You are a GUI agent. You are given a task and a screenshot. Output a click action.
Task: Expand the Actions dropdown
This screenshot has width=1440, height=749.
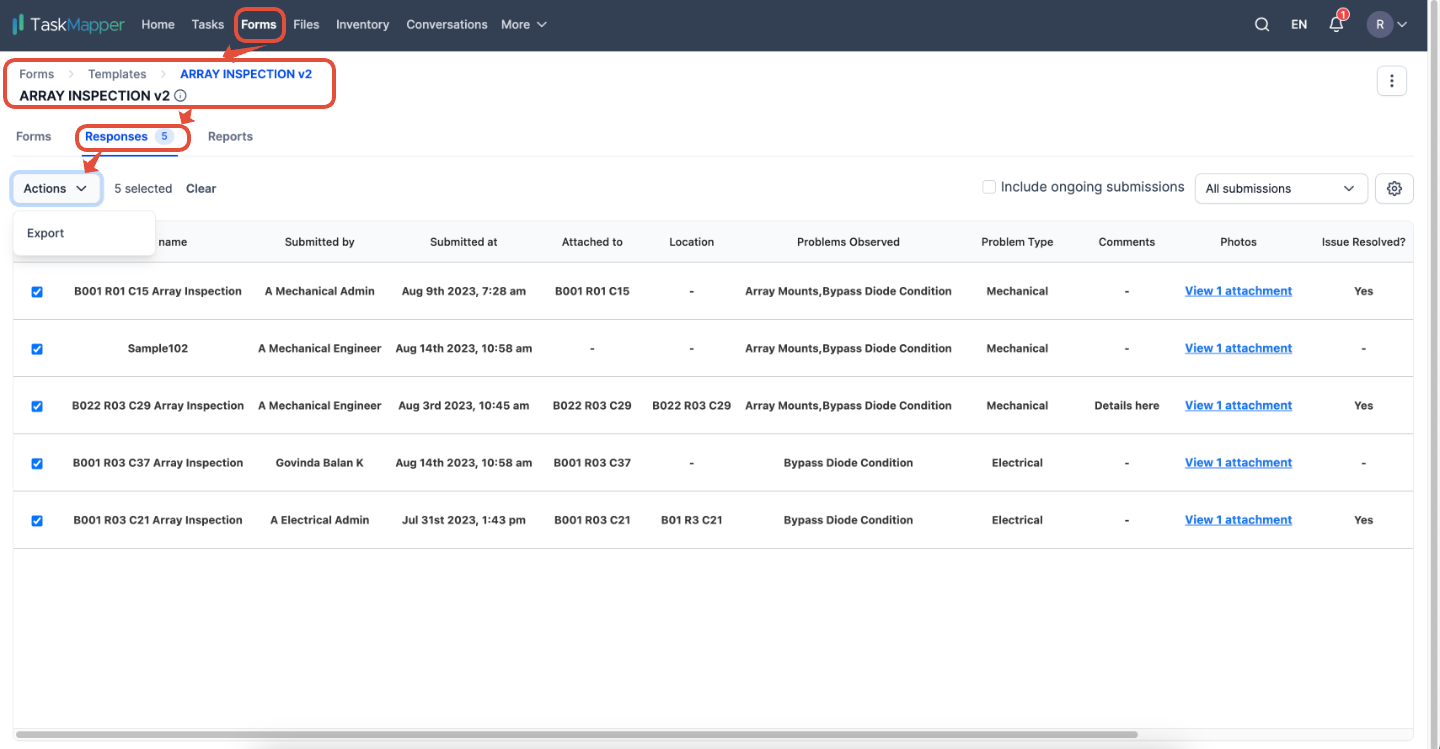pos(56,188)
